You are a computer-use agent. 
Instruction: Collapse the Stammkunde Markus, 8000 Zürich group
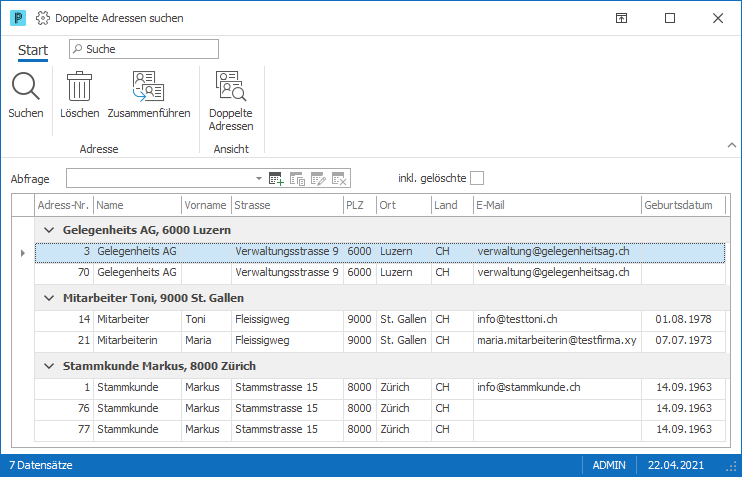[x=49, y=366]
